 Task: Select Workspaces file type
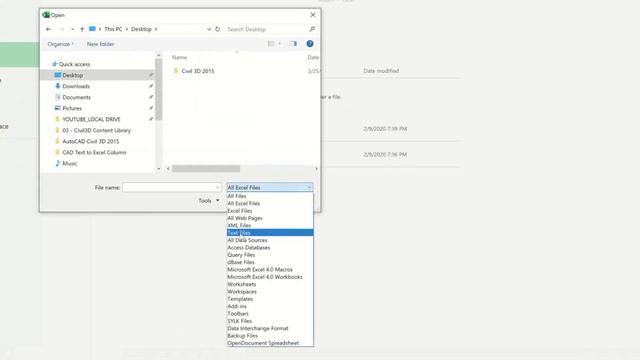[270, 291]
